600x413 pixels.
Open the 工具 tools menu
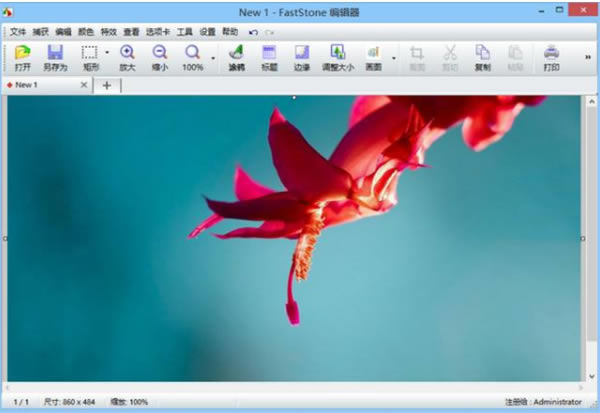click(x=184, y=32)
